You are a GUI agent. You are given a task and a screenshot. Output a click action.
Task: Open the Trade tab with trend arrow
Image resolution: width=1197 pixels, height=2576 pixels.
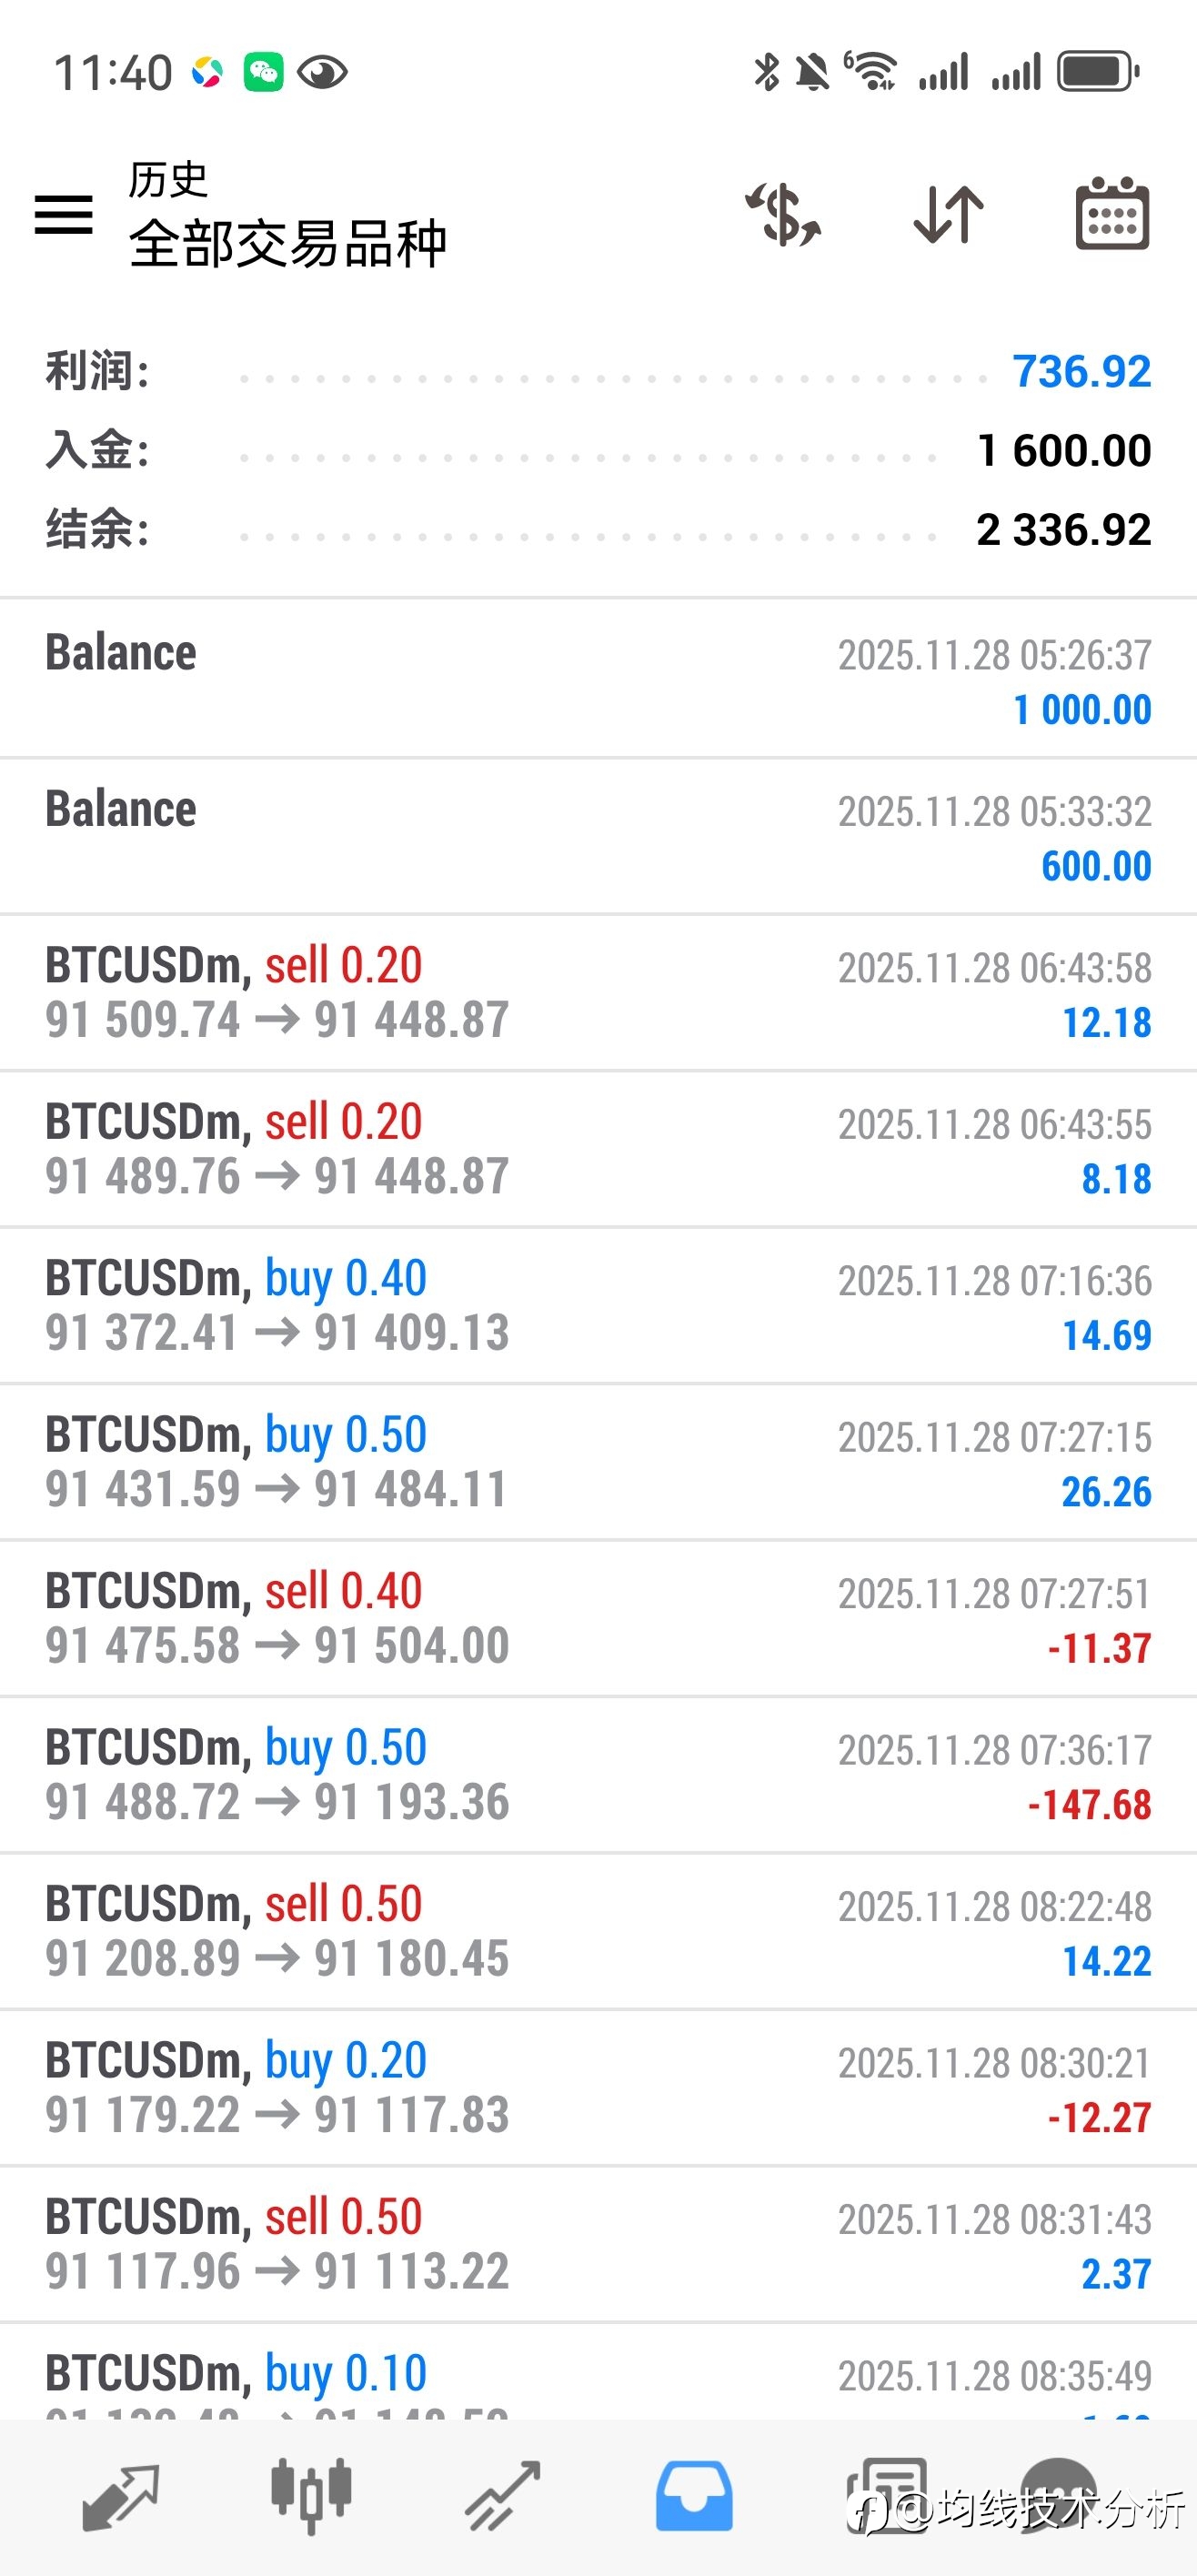tap(503, 2496)
